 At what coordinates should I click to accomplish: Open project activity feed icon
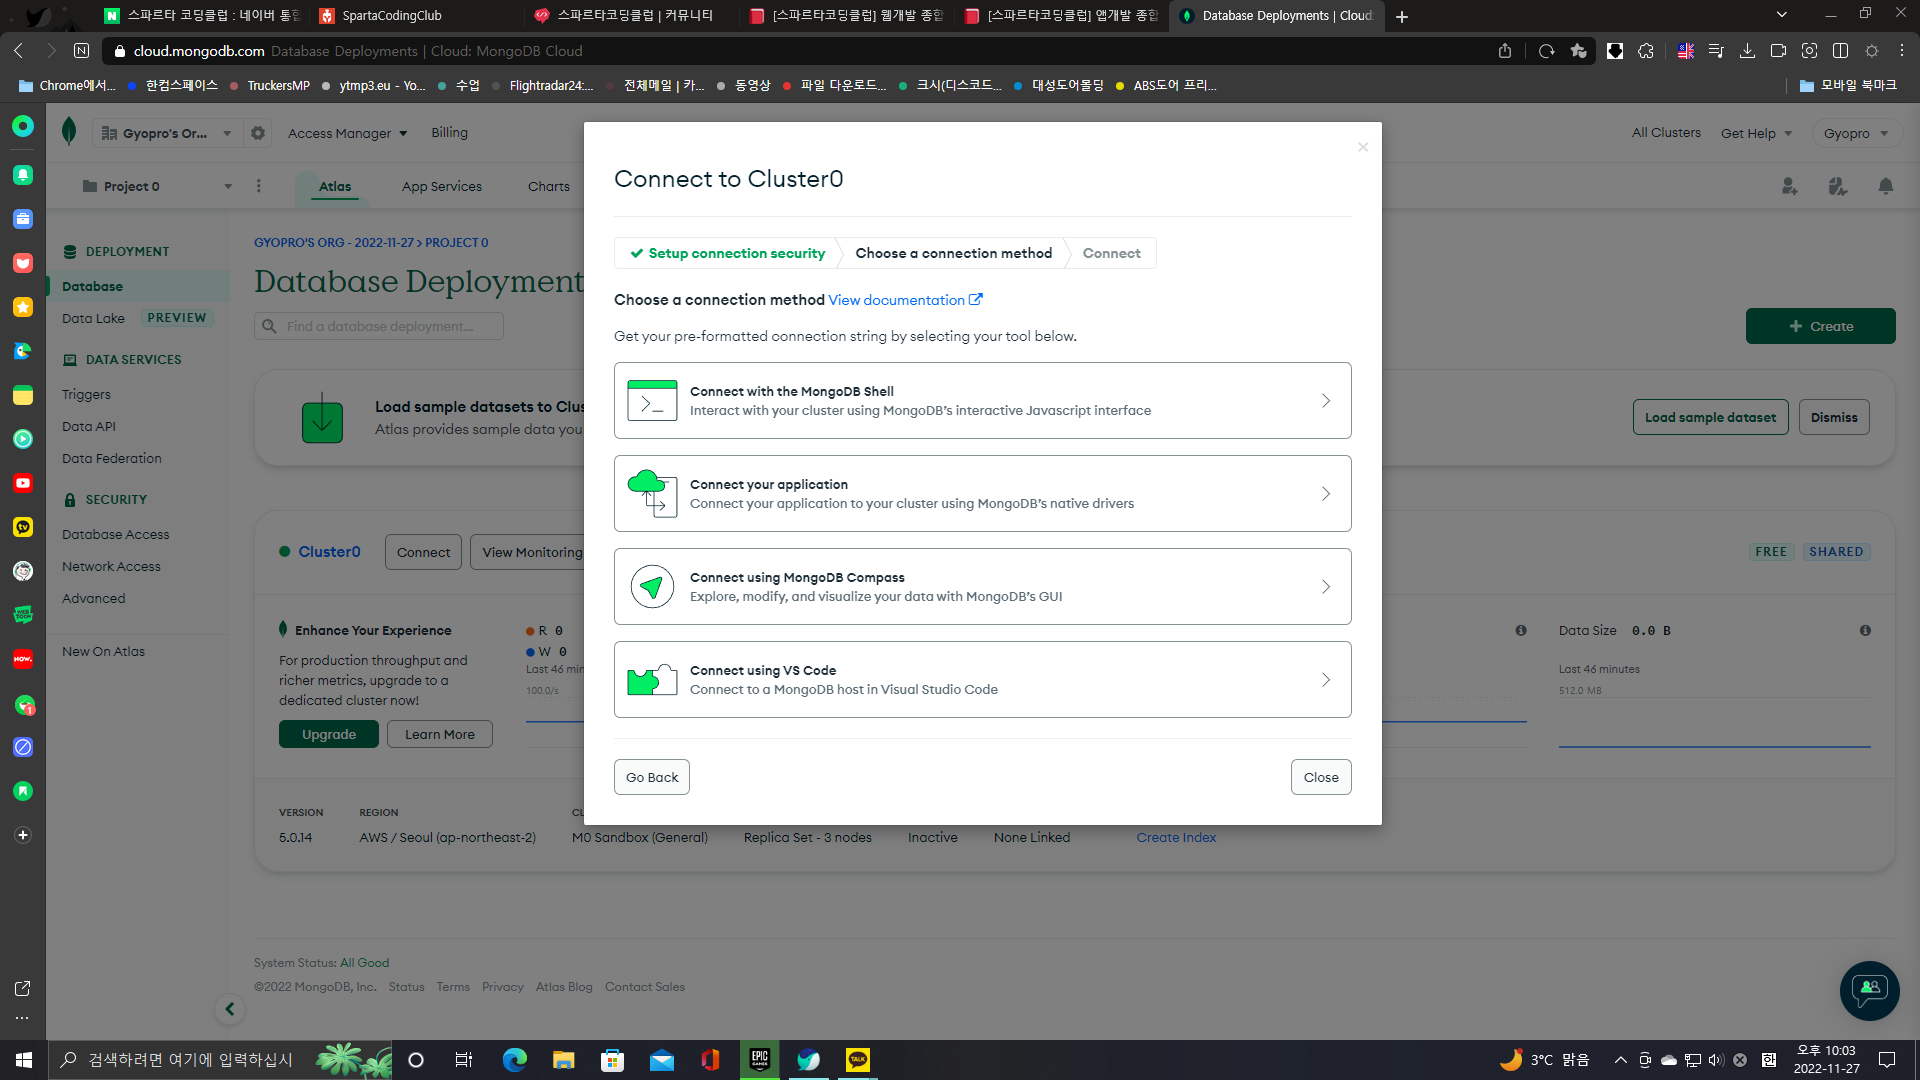click(x=1838, y=186)
